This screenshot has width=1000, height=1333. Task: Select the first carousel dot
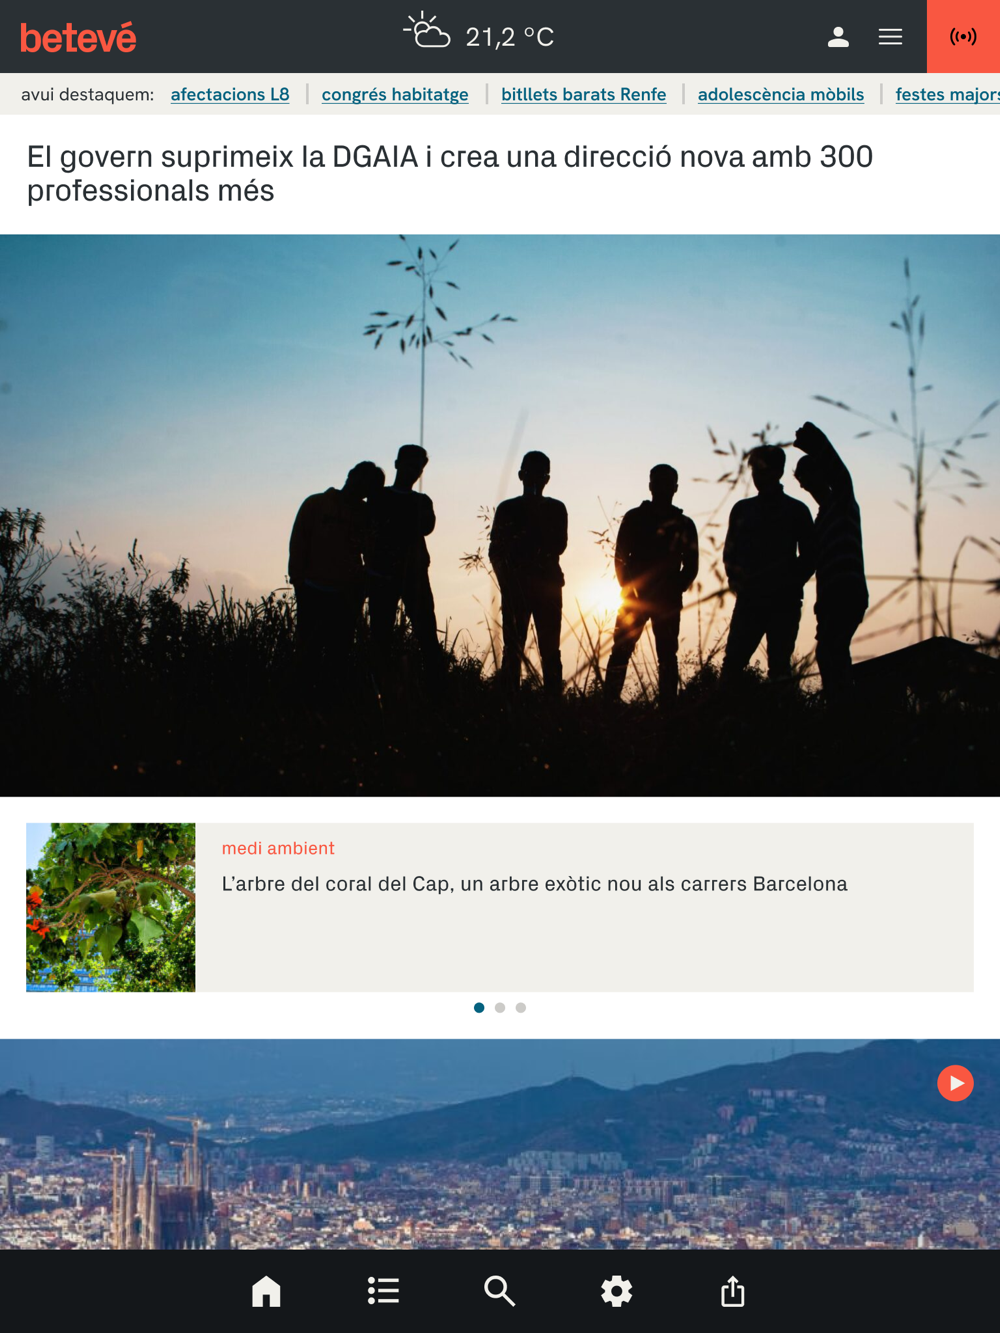pos(479,1008)
